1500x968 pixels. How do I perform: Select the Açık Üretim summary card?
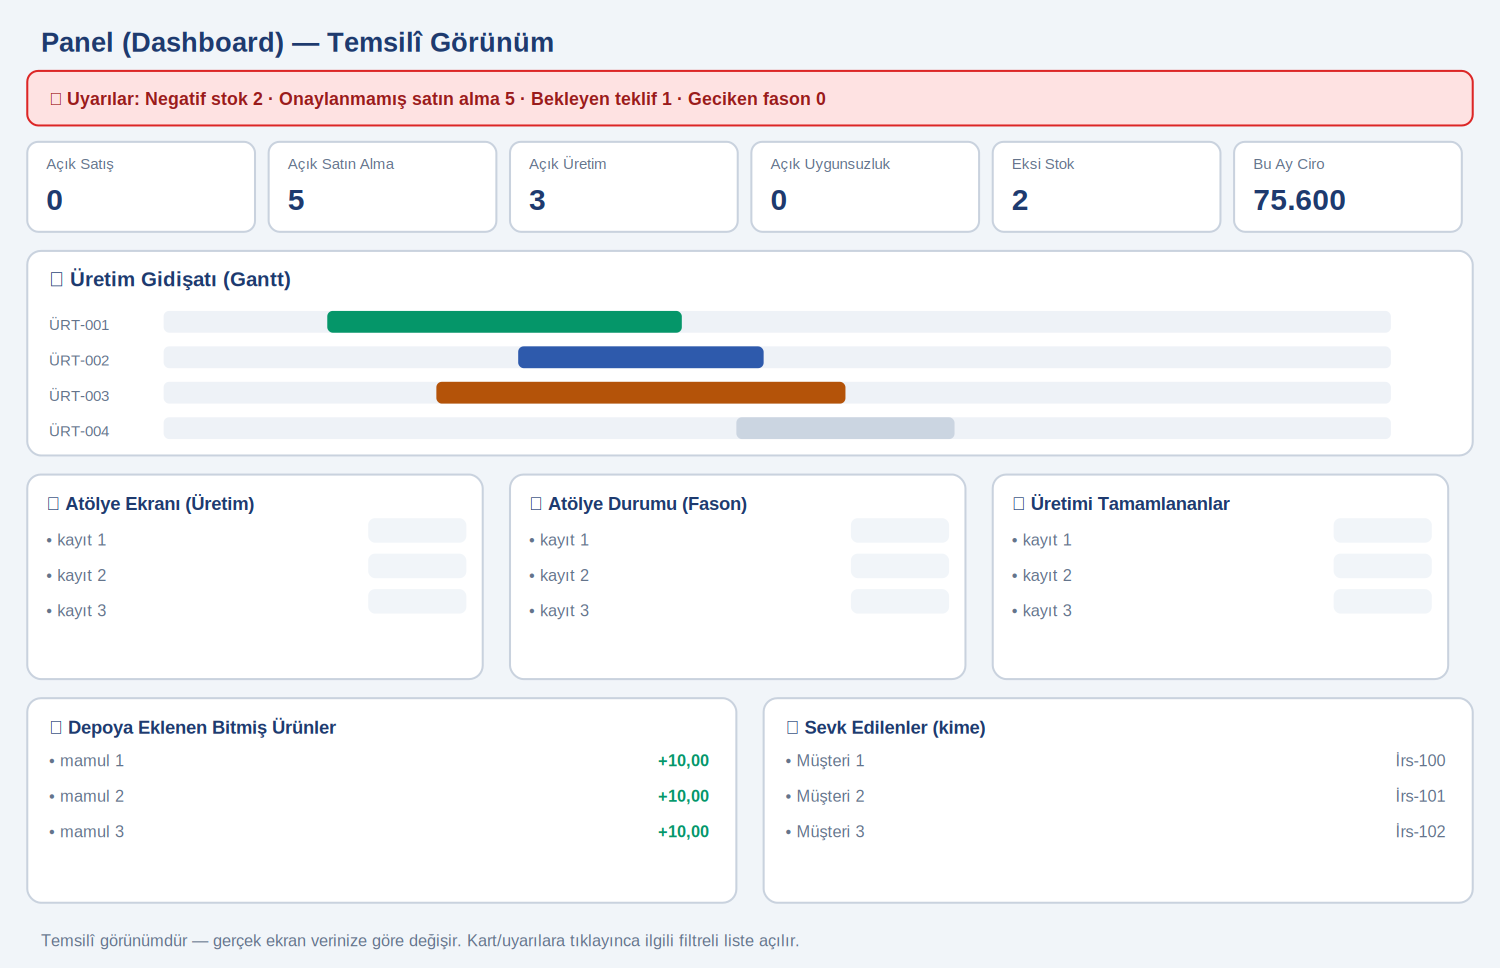click(x=624, y=187)
